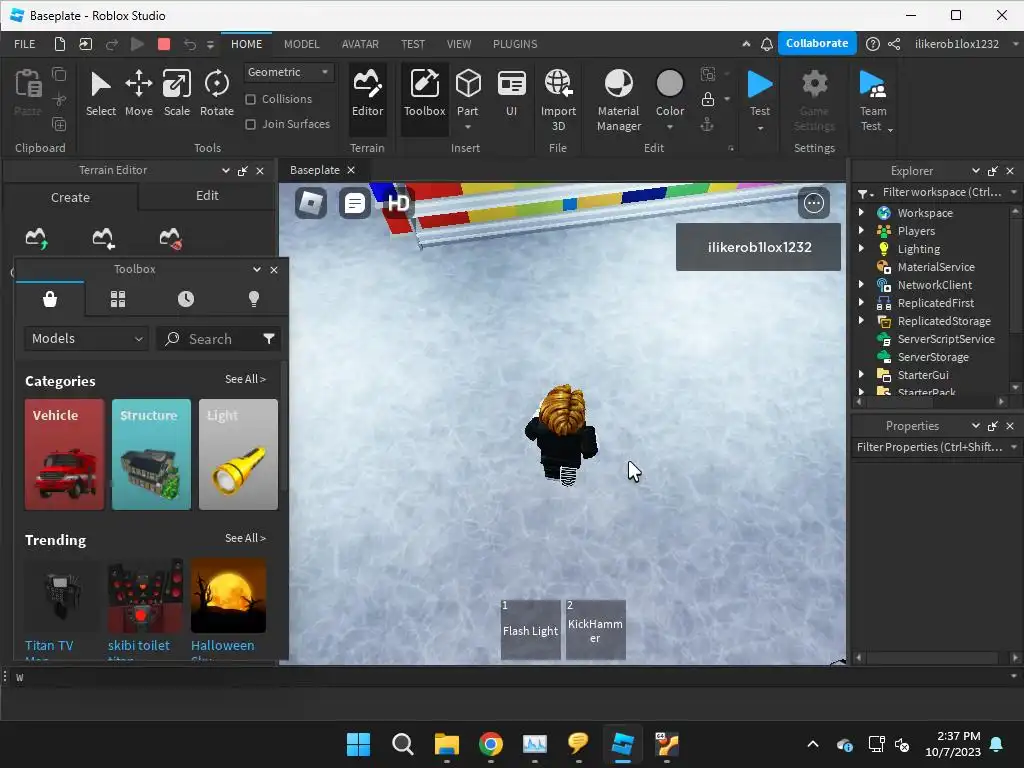Open Toolbox Recent clock tab
Screen dimensions: 1024x768
tap(186, 299)
